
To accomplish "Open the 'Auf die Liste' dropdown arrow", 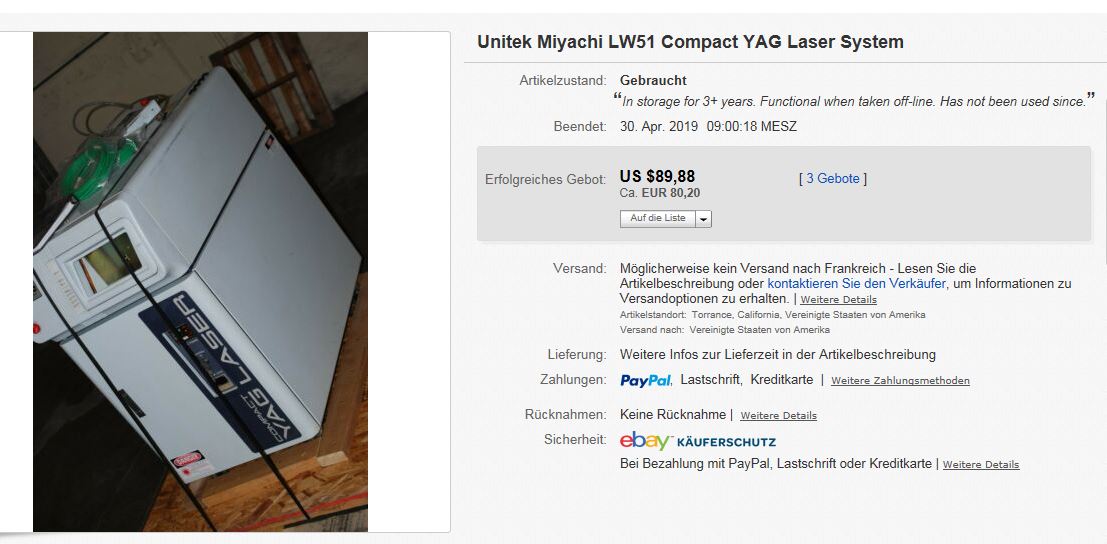I will pos(703,219).
